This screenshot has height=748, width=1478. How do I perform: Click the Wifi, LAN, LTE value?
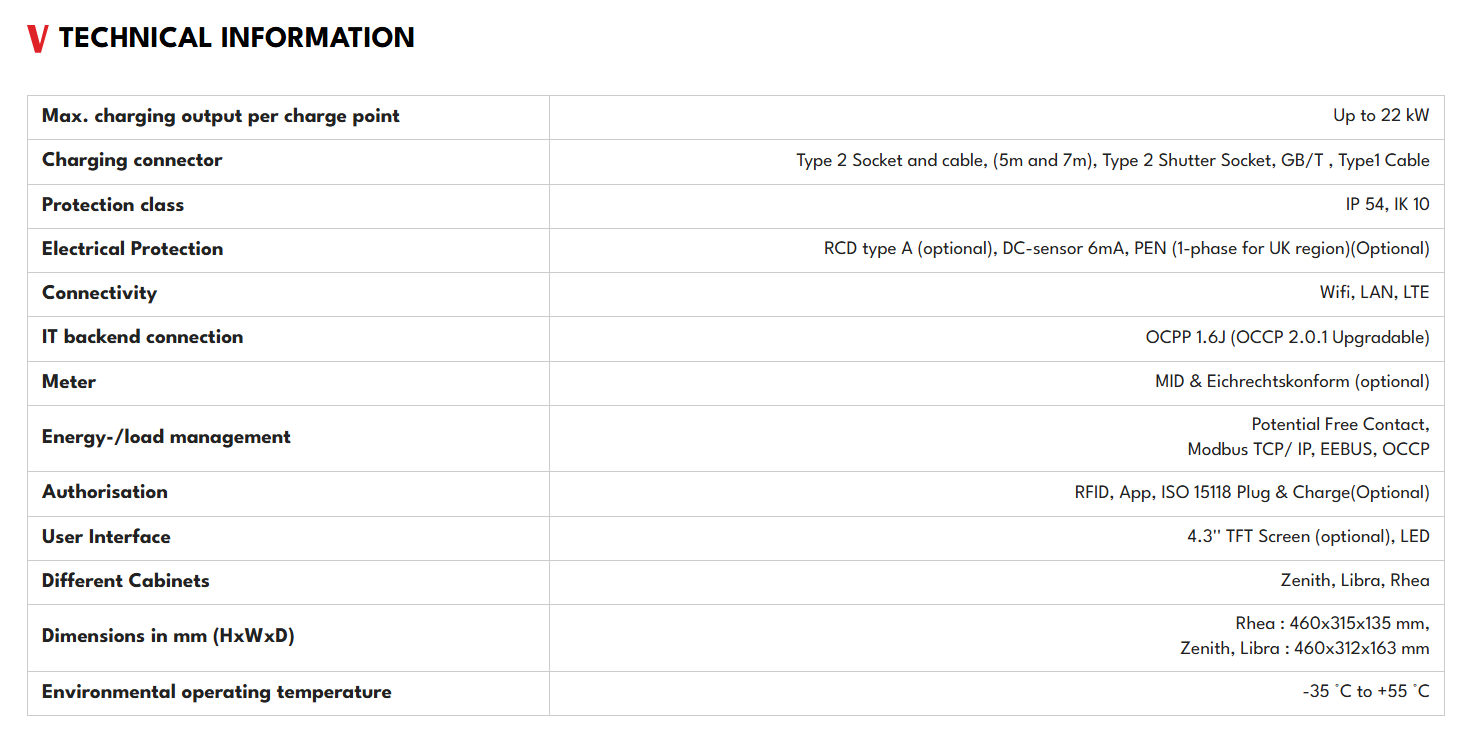pos(1375,293)
